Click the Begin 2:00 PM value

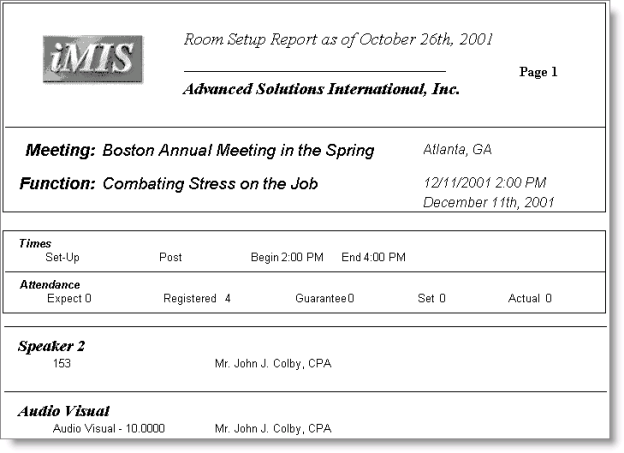click(287, 257)
